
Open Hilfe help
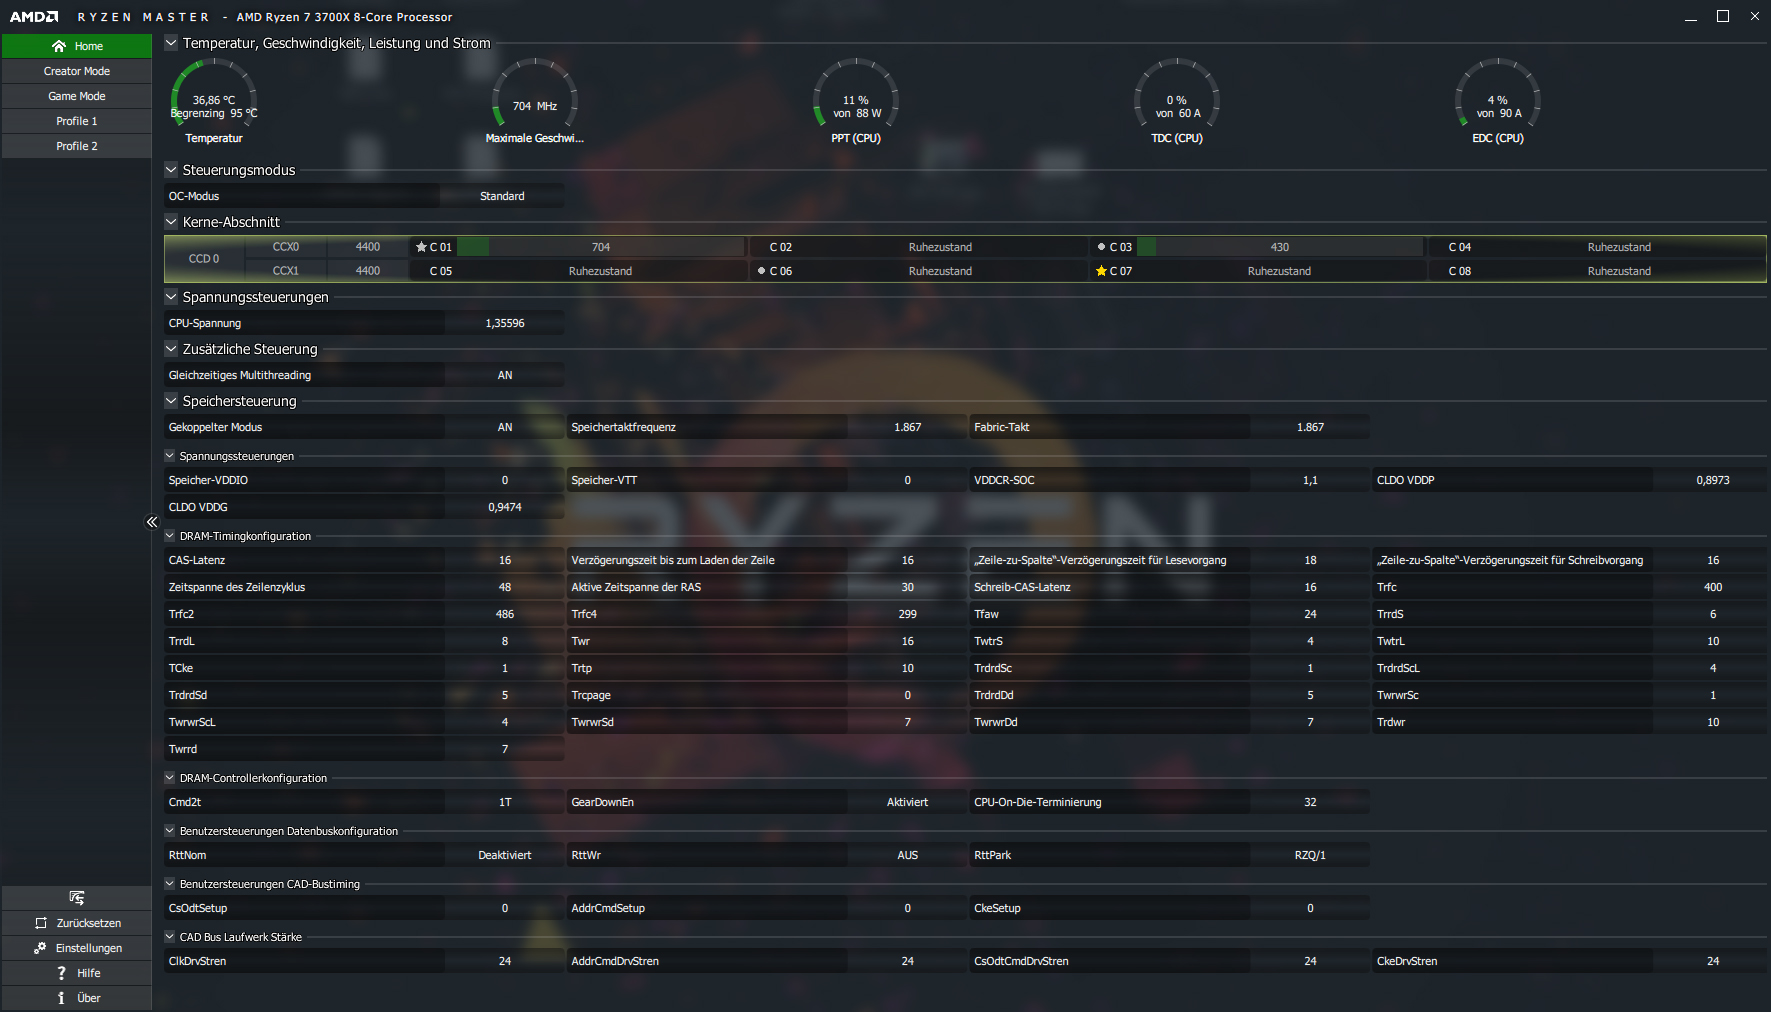77,973
